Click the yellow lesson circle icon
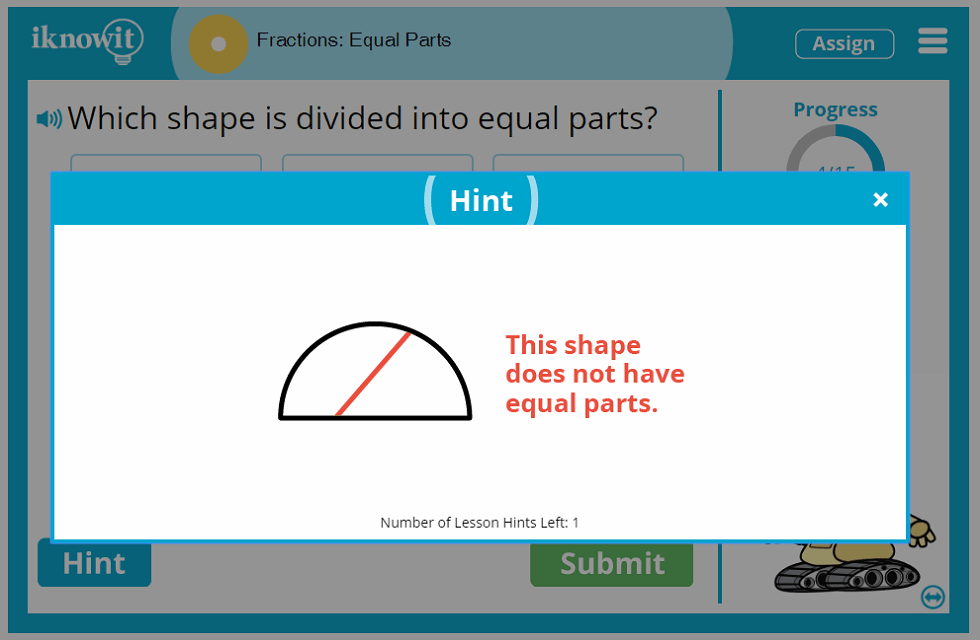 pyautogui.click(x=218, y=44)
